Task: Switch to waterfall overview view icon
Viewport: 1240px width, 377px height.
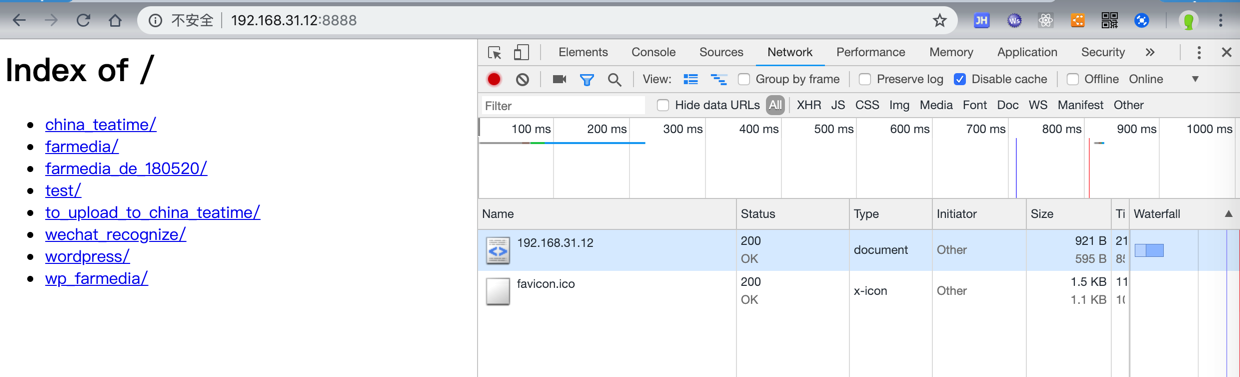Action: (718, 79)
